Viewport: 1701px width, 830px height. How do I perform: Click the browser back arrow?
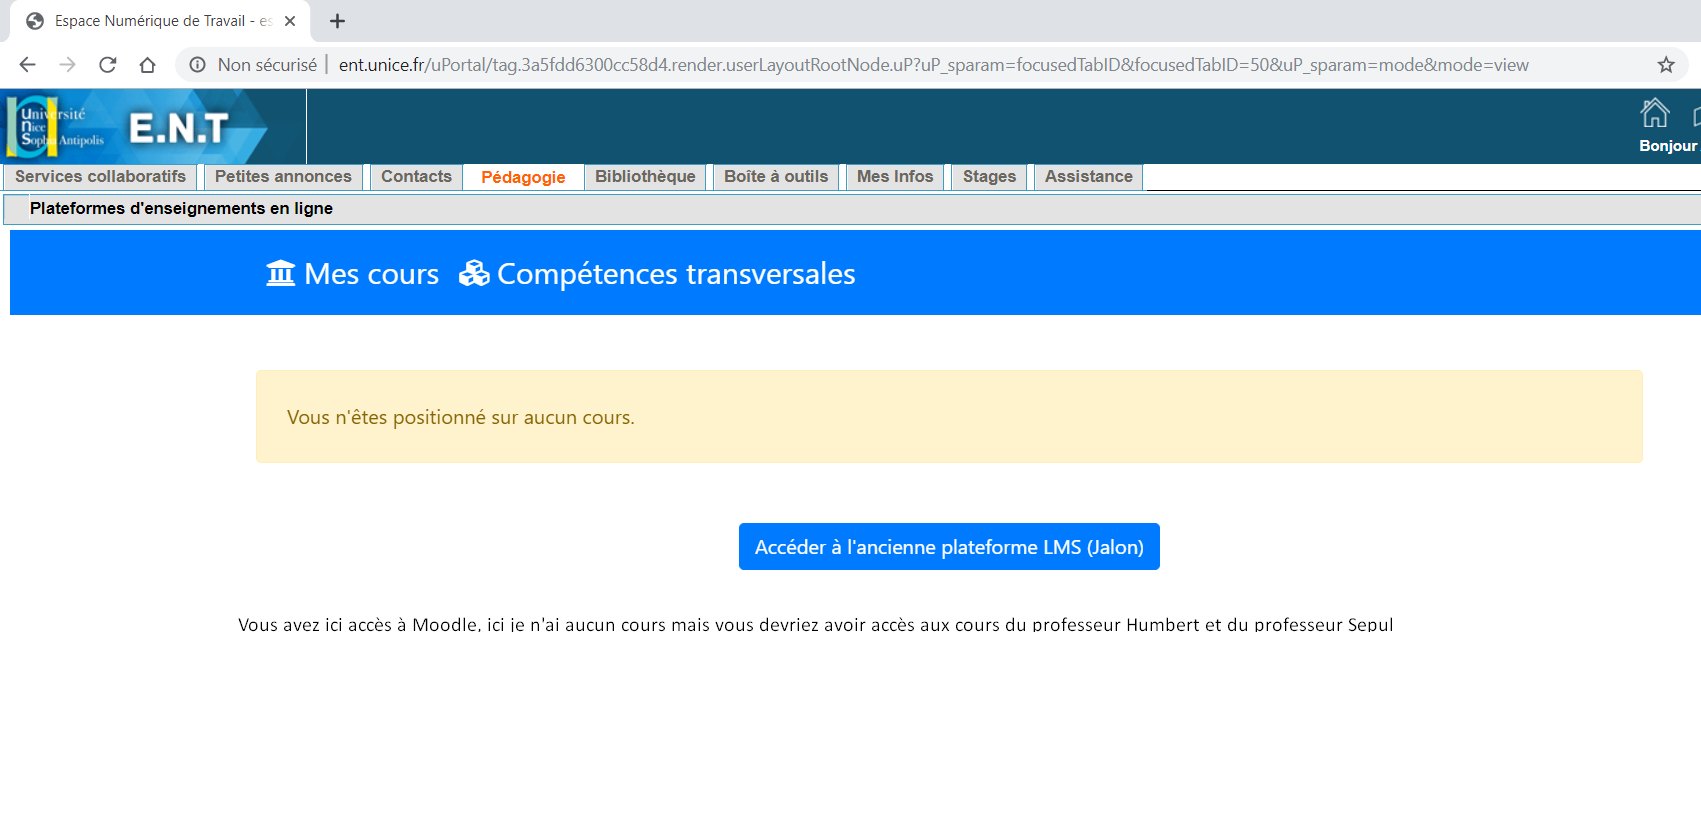point(27,65)
